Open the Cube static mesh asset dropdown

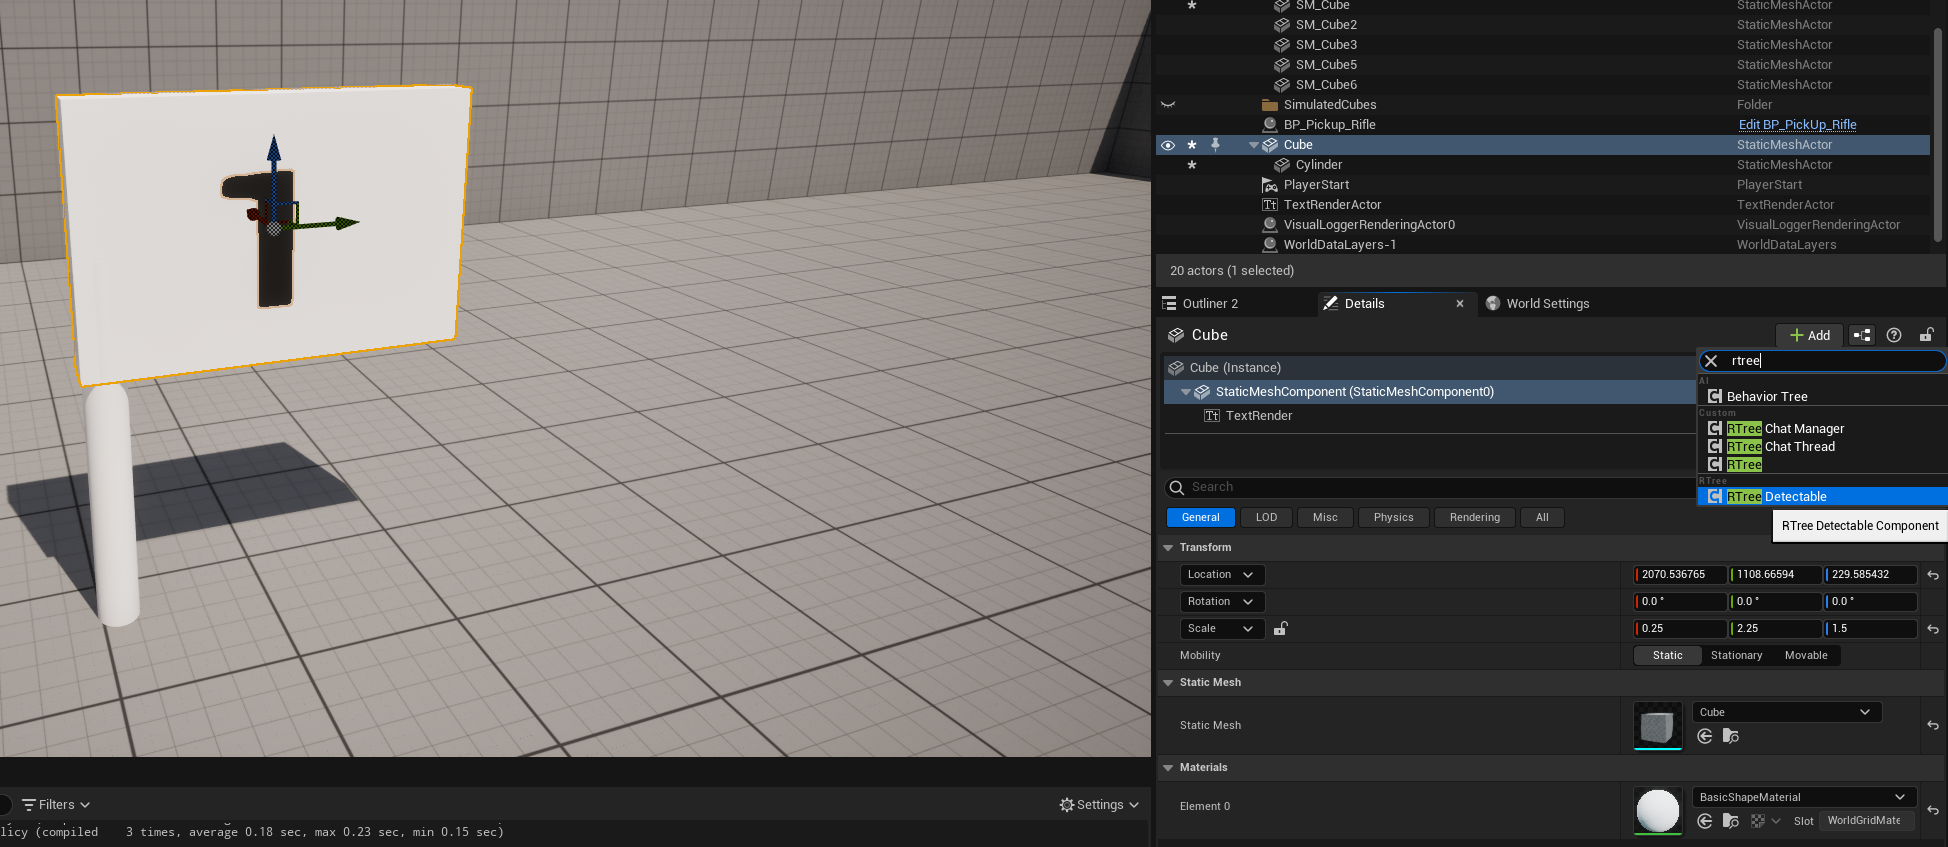tap(1786, 713)
